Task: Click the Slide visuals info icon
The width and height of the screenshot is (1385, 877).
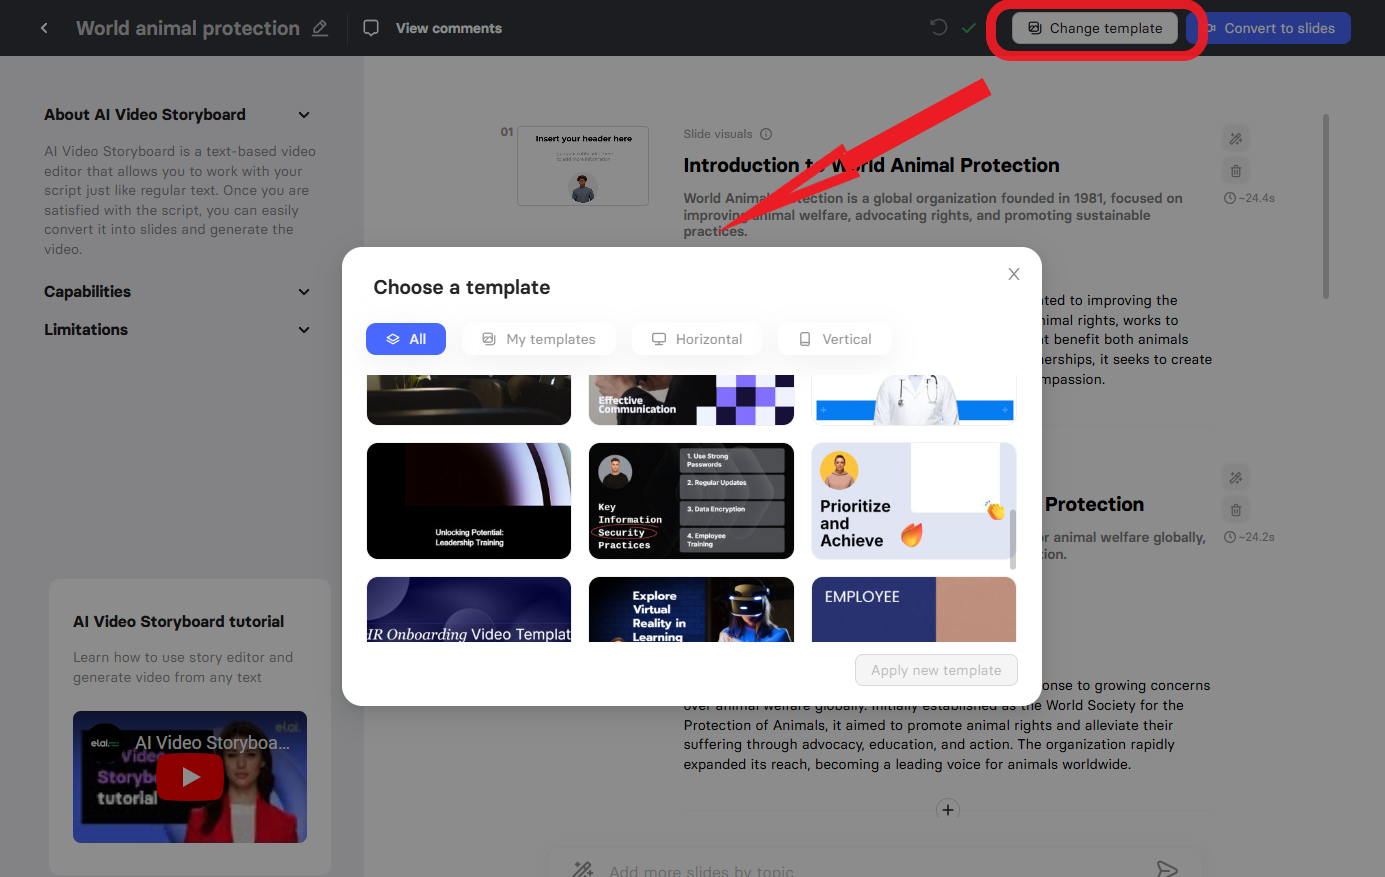Action: (766, 134)
